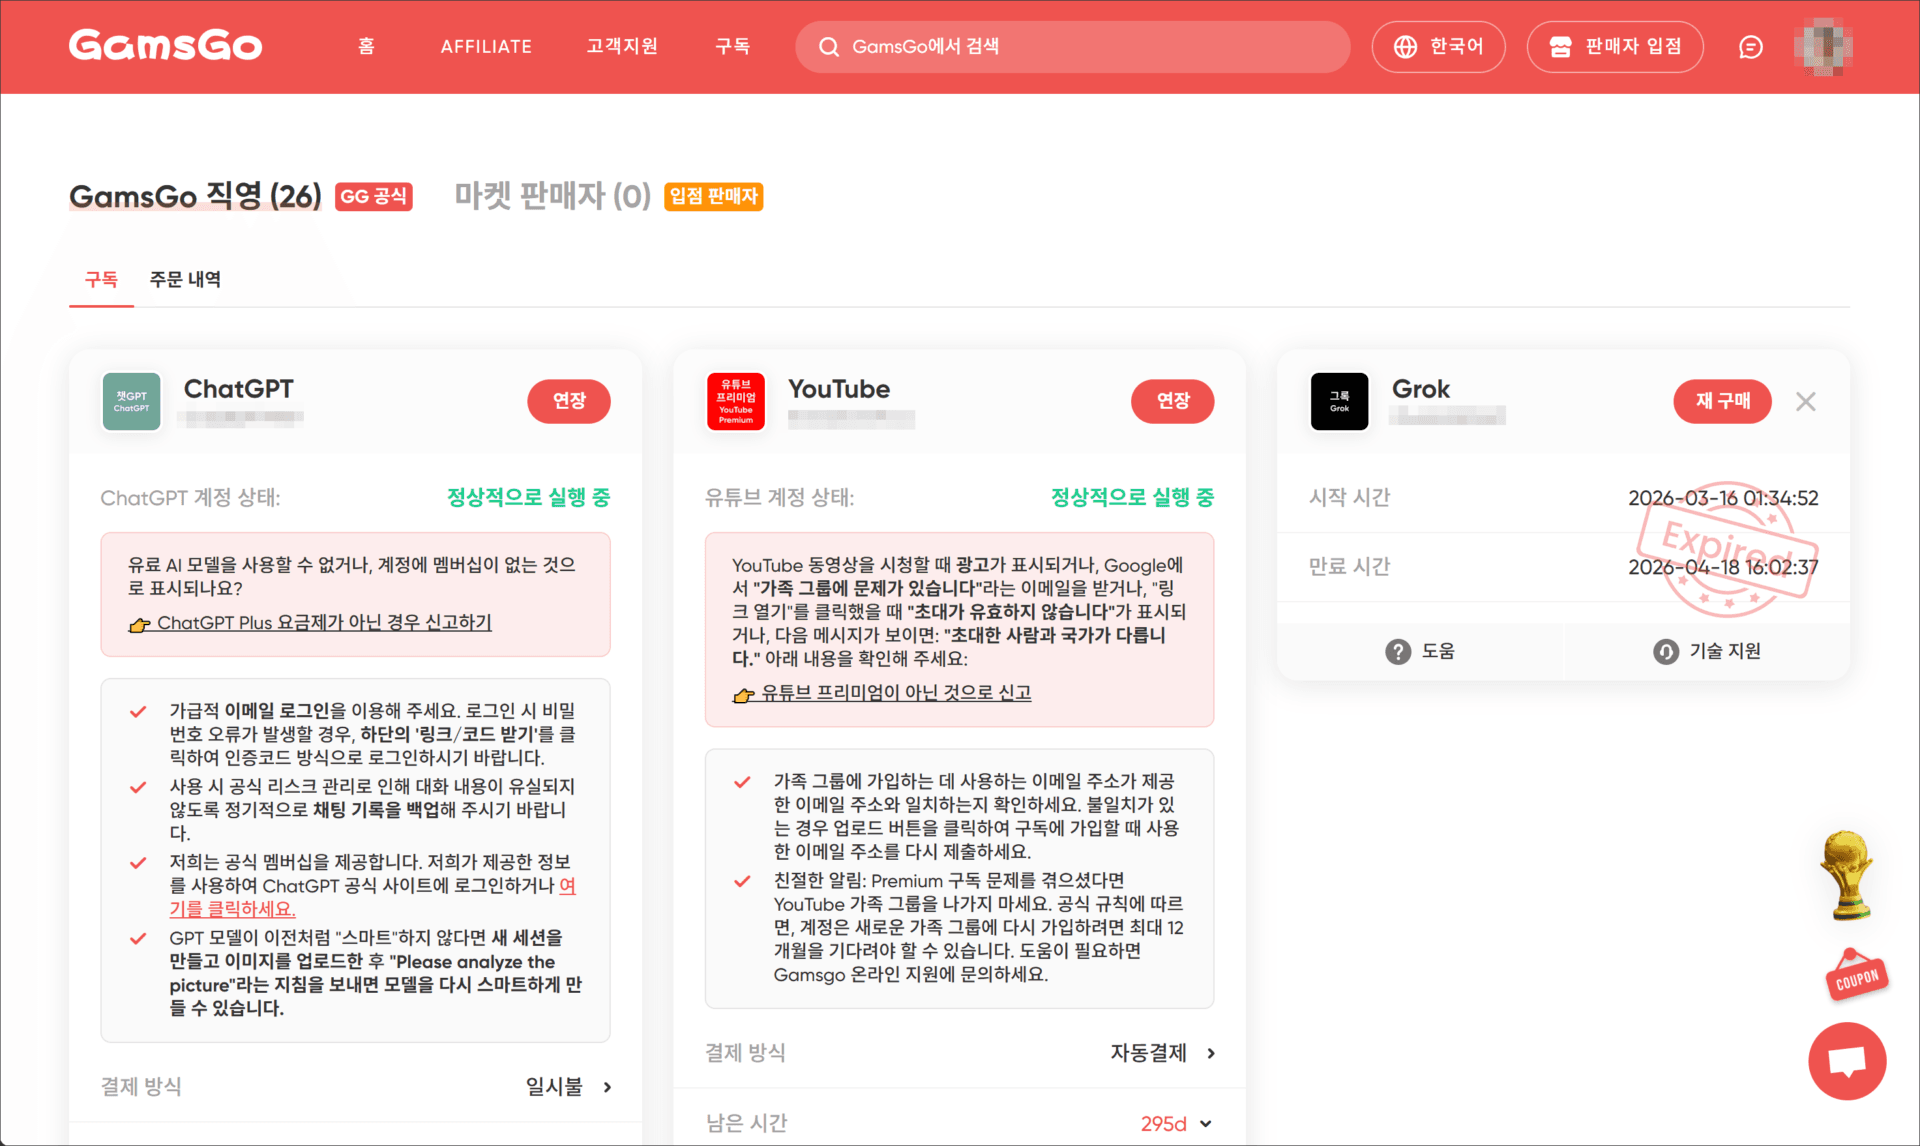Viewport: 1920px width, 1146px height.
Task: Open the live chat floating button
Action: (x=1847, y=1061)
